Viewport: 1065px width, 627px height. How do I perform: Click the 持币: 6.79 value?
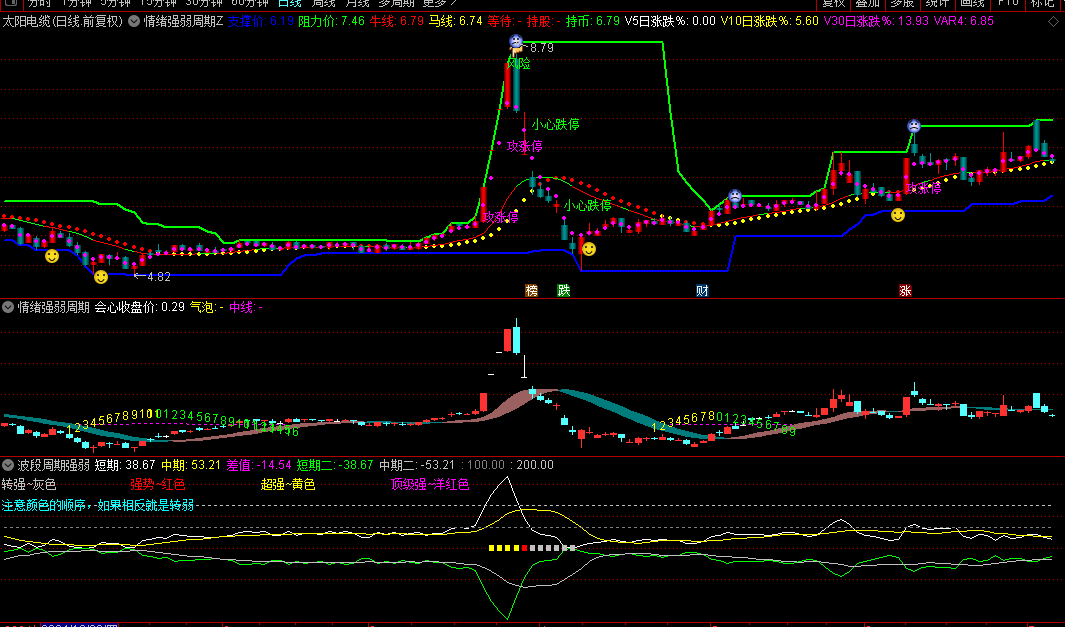pyautogui.click(x=592, y=21)
